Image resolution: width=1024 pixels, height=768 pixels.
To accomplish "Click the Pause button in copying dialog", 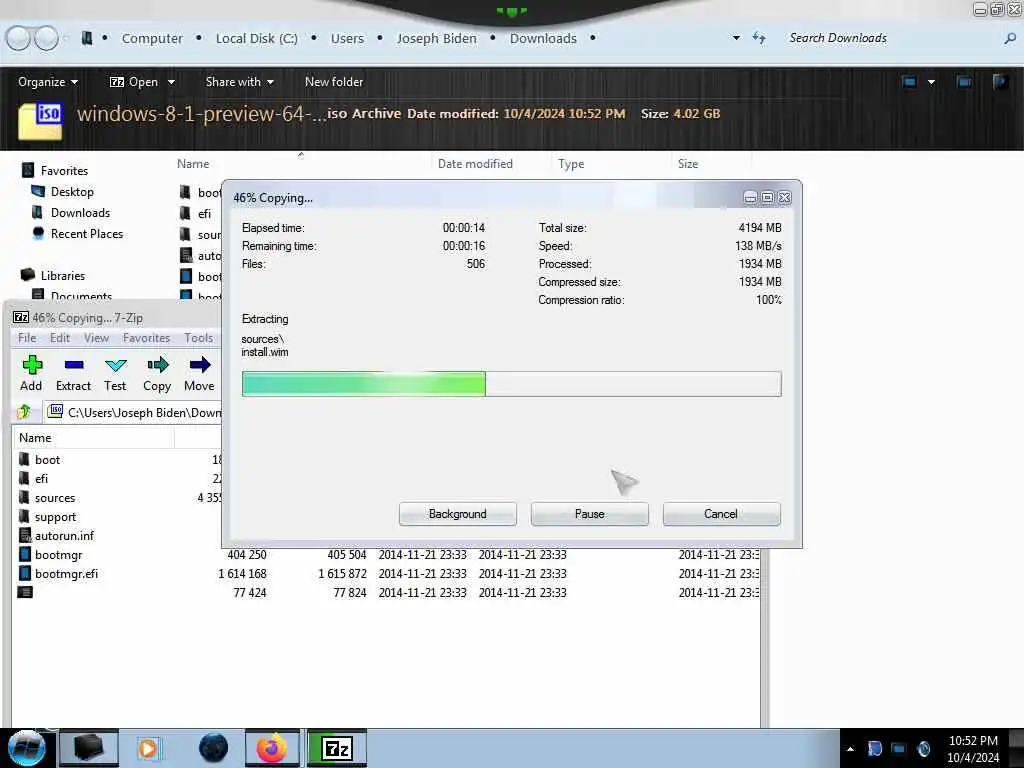I will 590,514.
